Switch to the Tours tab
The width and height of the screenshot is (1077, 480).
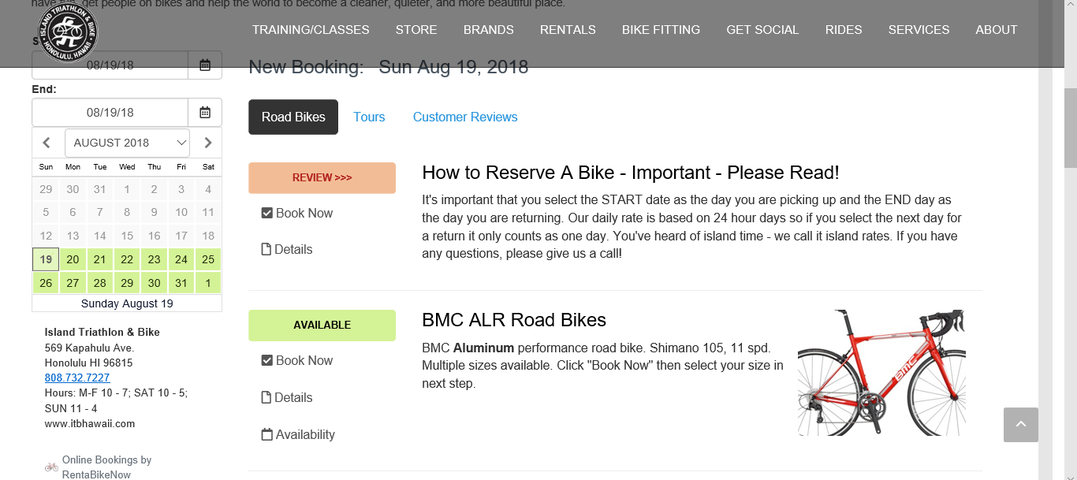pos(369,117)
